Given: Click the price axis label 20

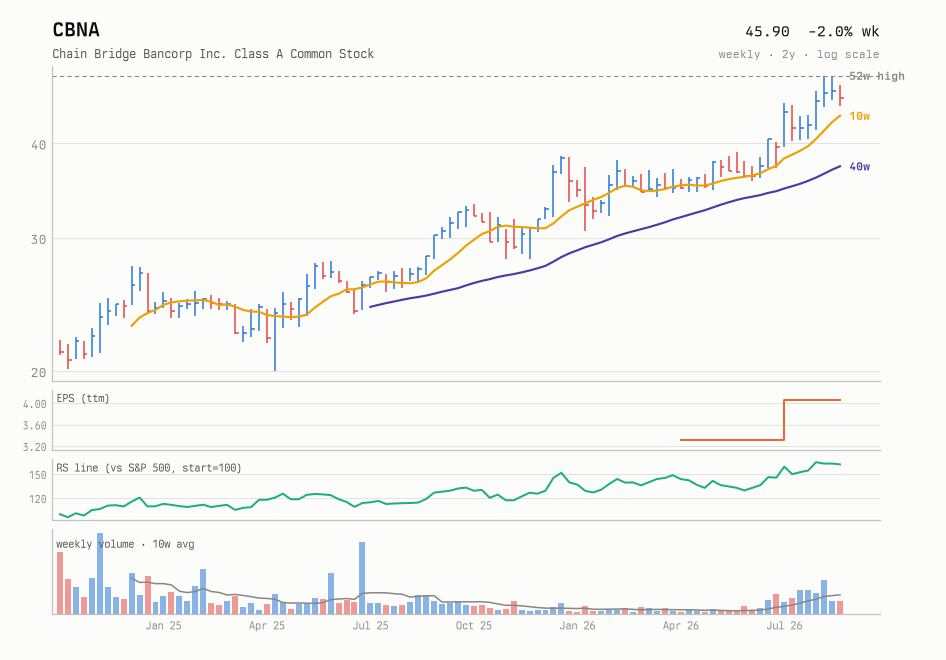Looking at the screenshot, I should 39,373.
